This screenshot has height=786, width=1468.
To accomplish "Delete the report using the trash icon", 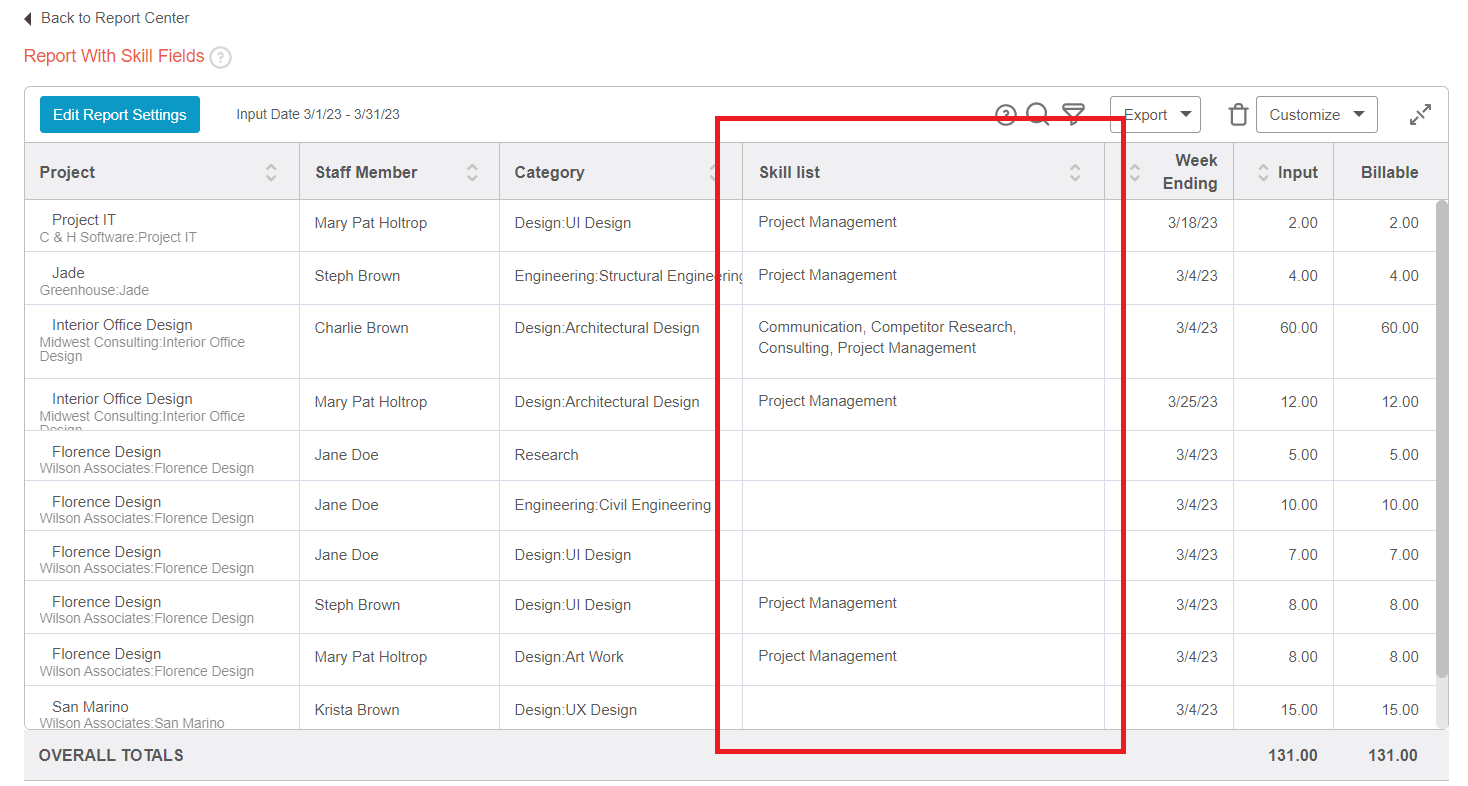I will (1238, 114).
